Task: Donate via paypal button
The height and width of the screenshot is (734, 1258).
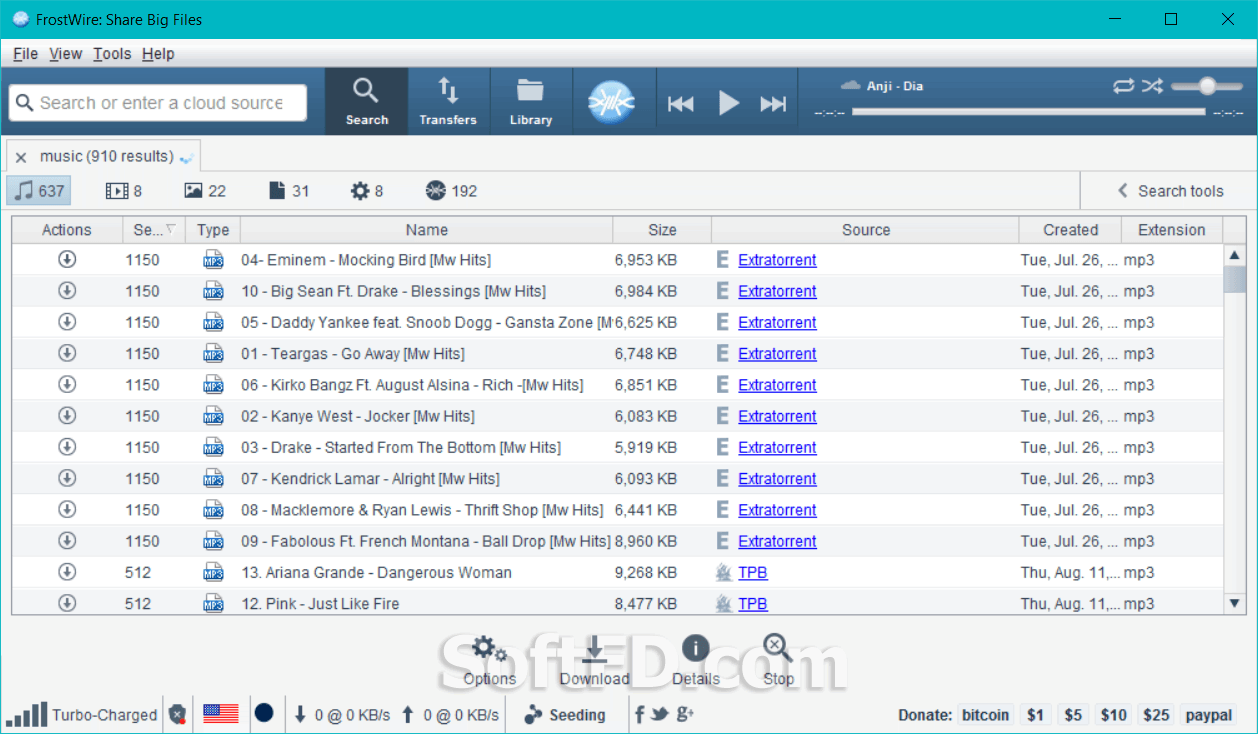Action: pos(1208,715)
